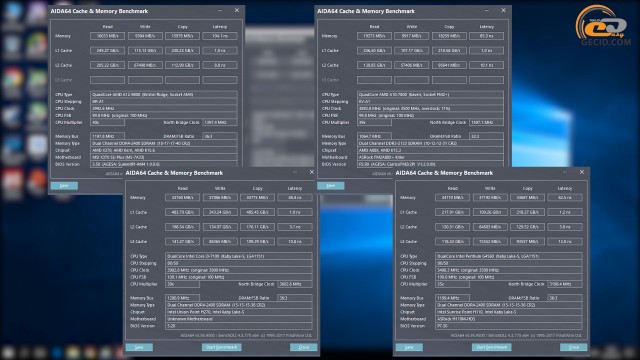This screenshot has height=360, width=640.
Task: Click Memory Type field showing DDR3-2133 SDRAM
Action: point(430,143)
